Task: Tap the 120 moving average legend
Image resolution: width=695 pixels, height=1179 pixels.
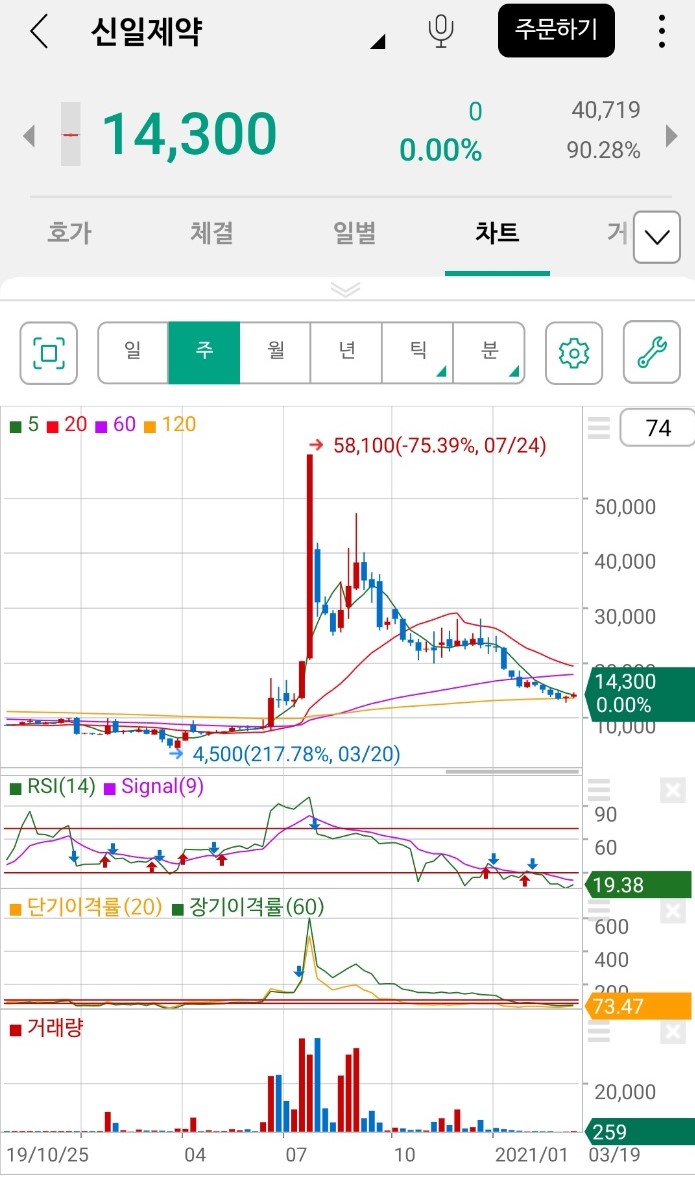Action: 170,425
